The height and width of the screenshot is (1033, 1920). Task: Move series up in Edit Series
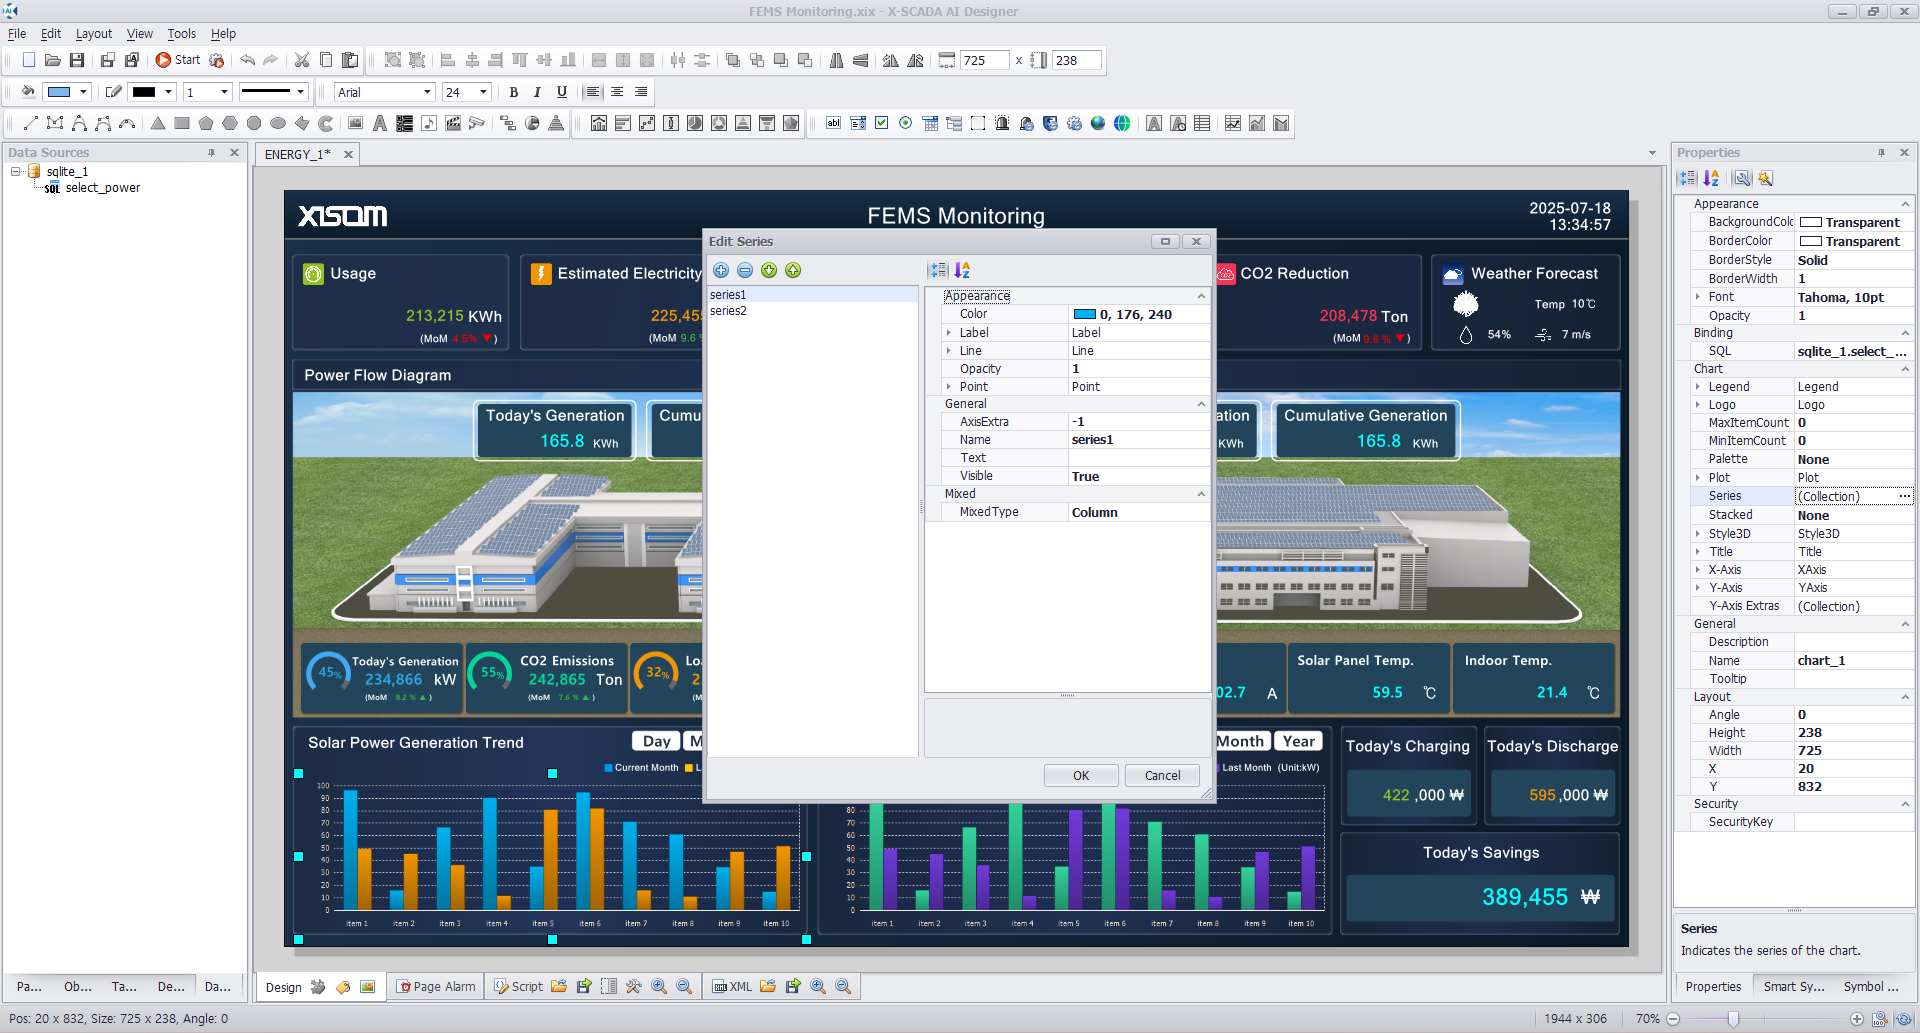coord(793,270)
